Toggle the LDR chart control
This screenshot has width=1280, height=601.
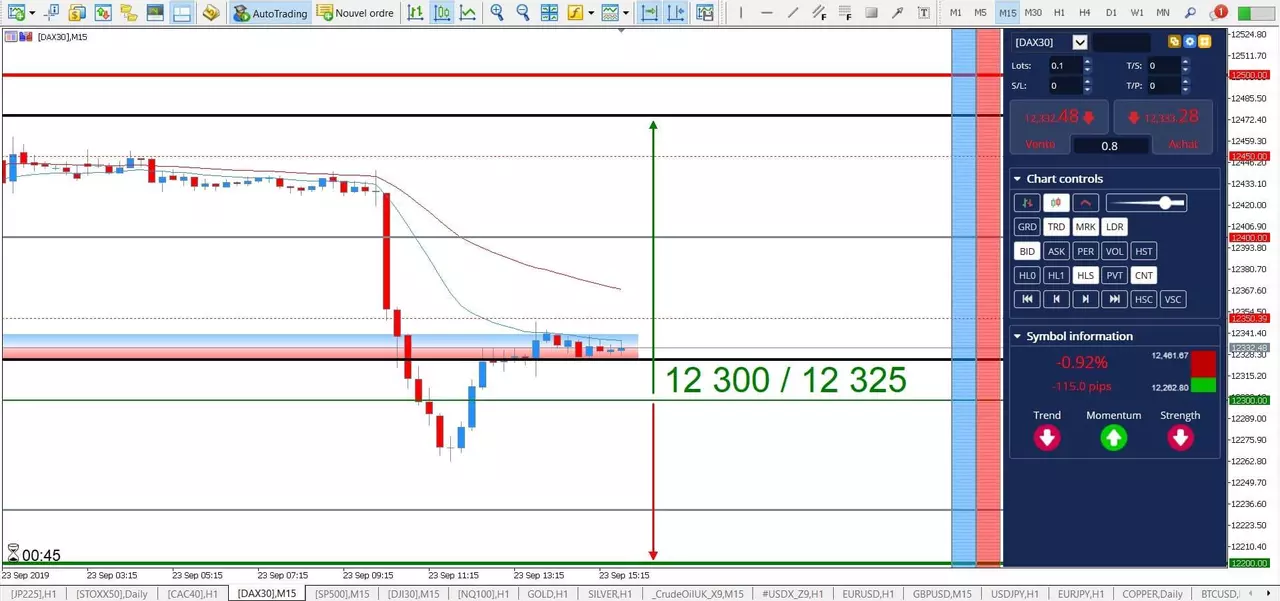click(x=1115, y=227)
